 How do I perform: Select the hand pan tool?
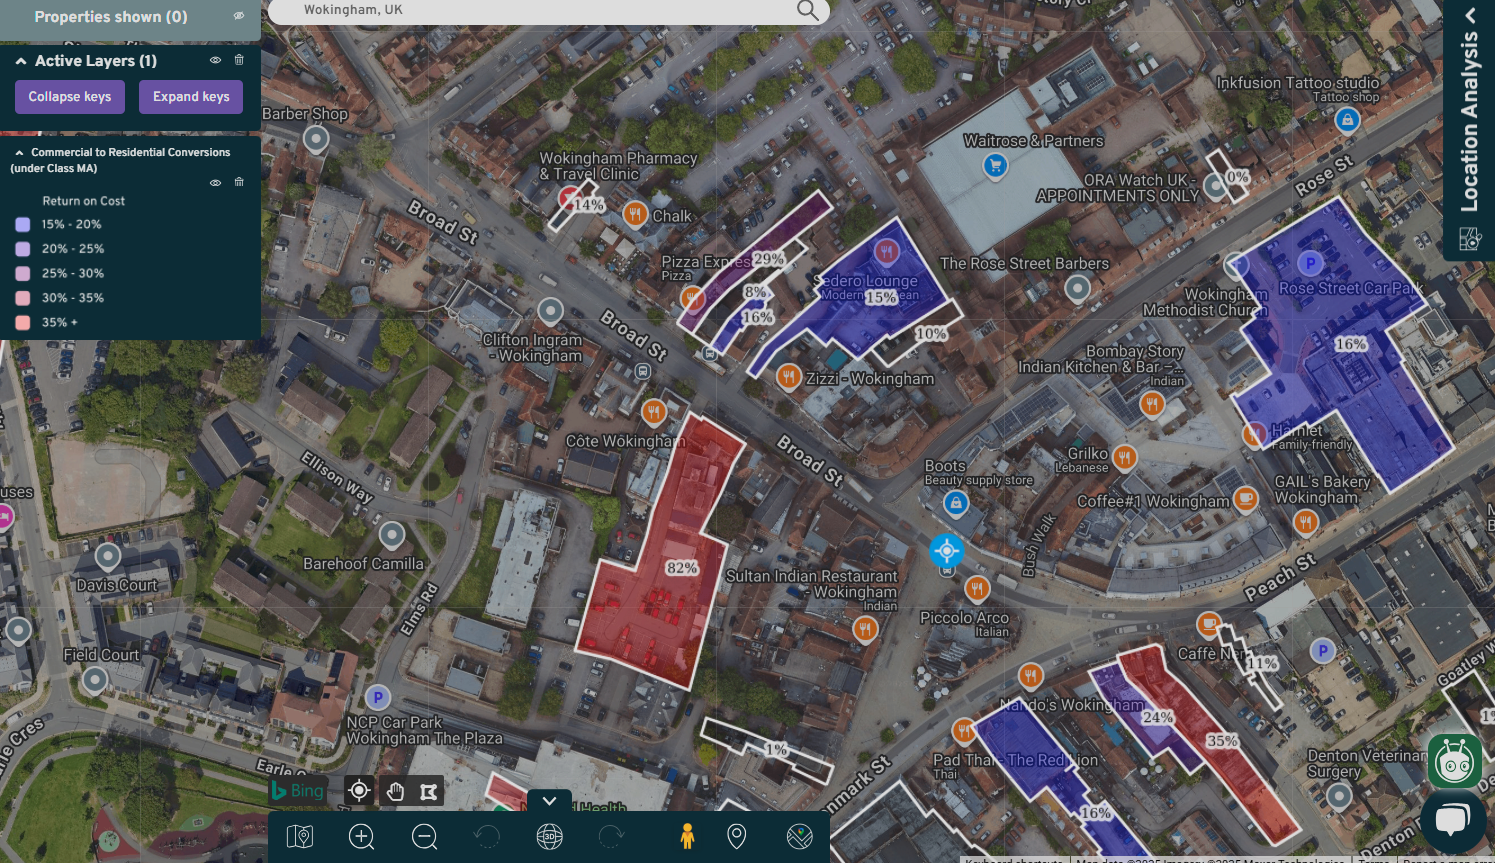(395, 792)
